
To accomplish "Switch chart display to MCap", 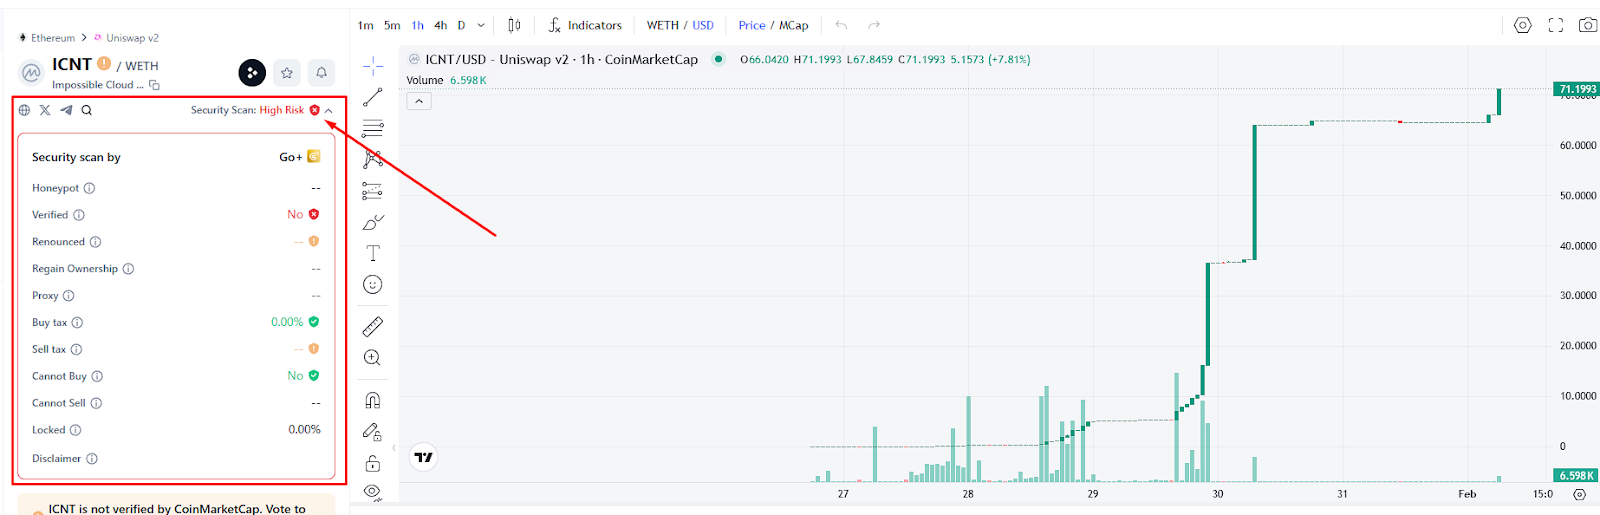I will point(794,25).
